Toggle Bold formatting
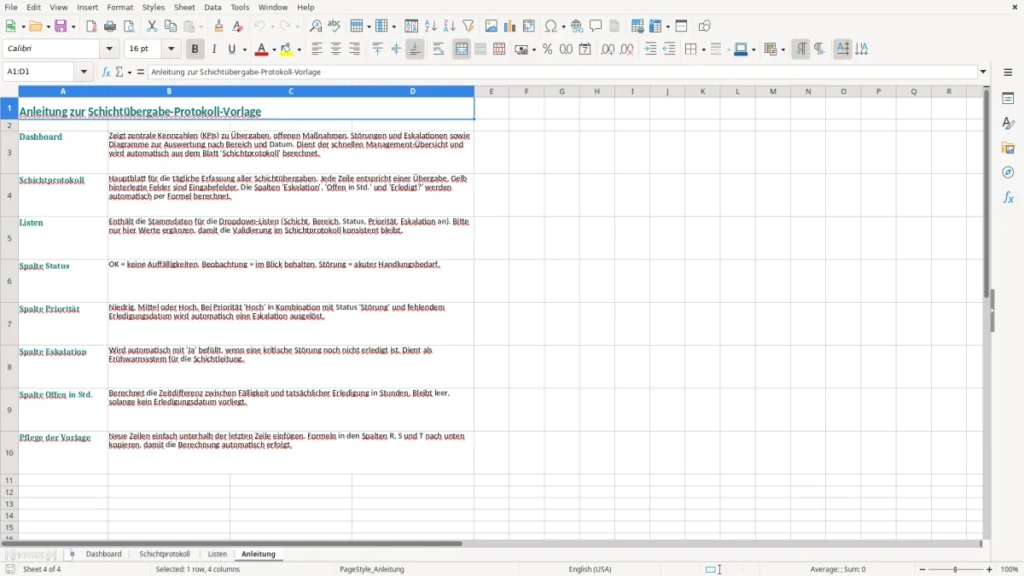Image resolution: width=1024 pixels, height=576 pixels. pyautogui.click(x=195, y=49)
